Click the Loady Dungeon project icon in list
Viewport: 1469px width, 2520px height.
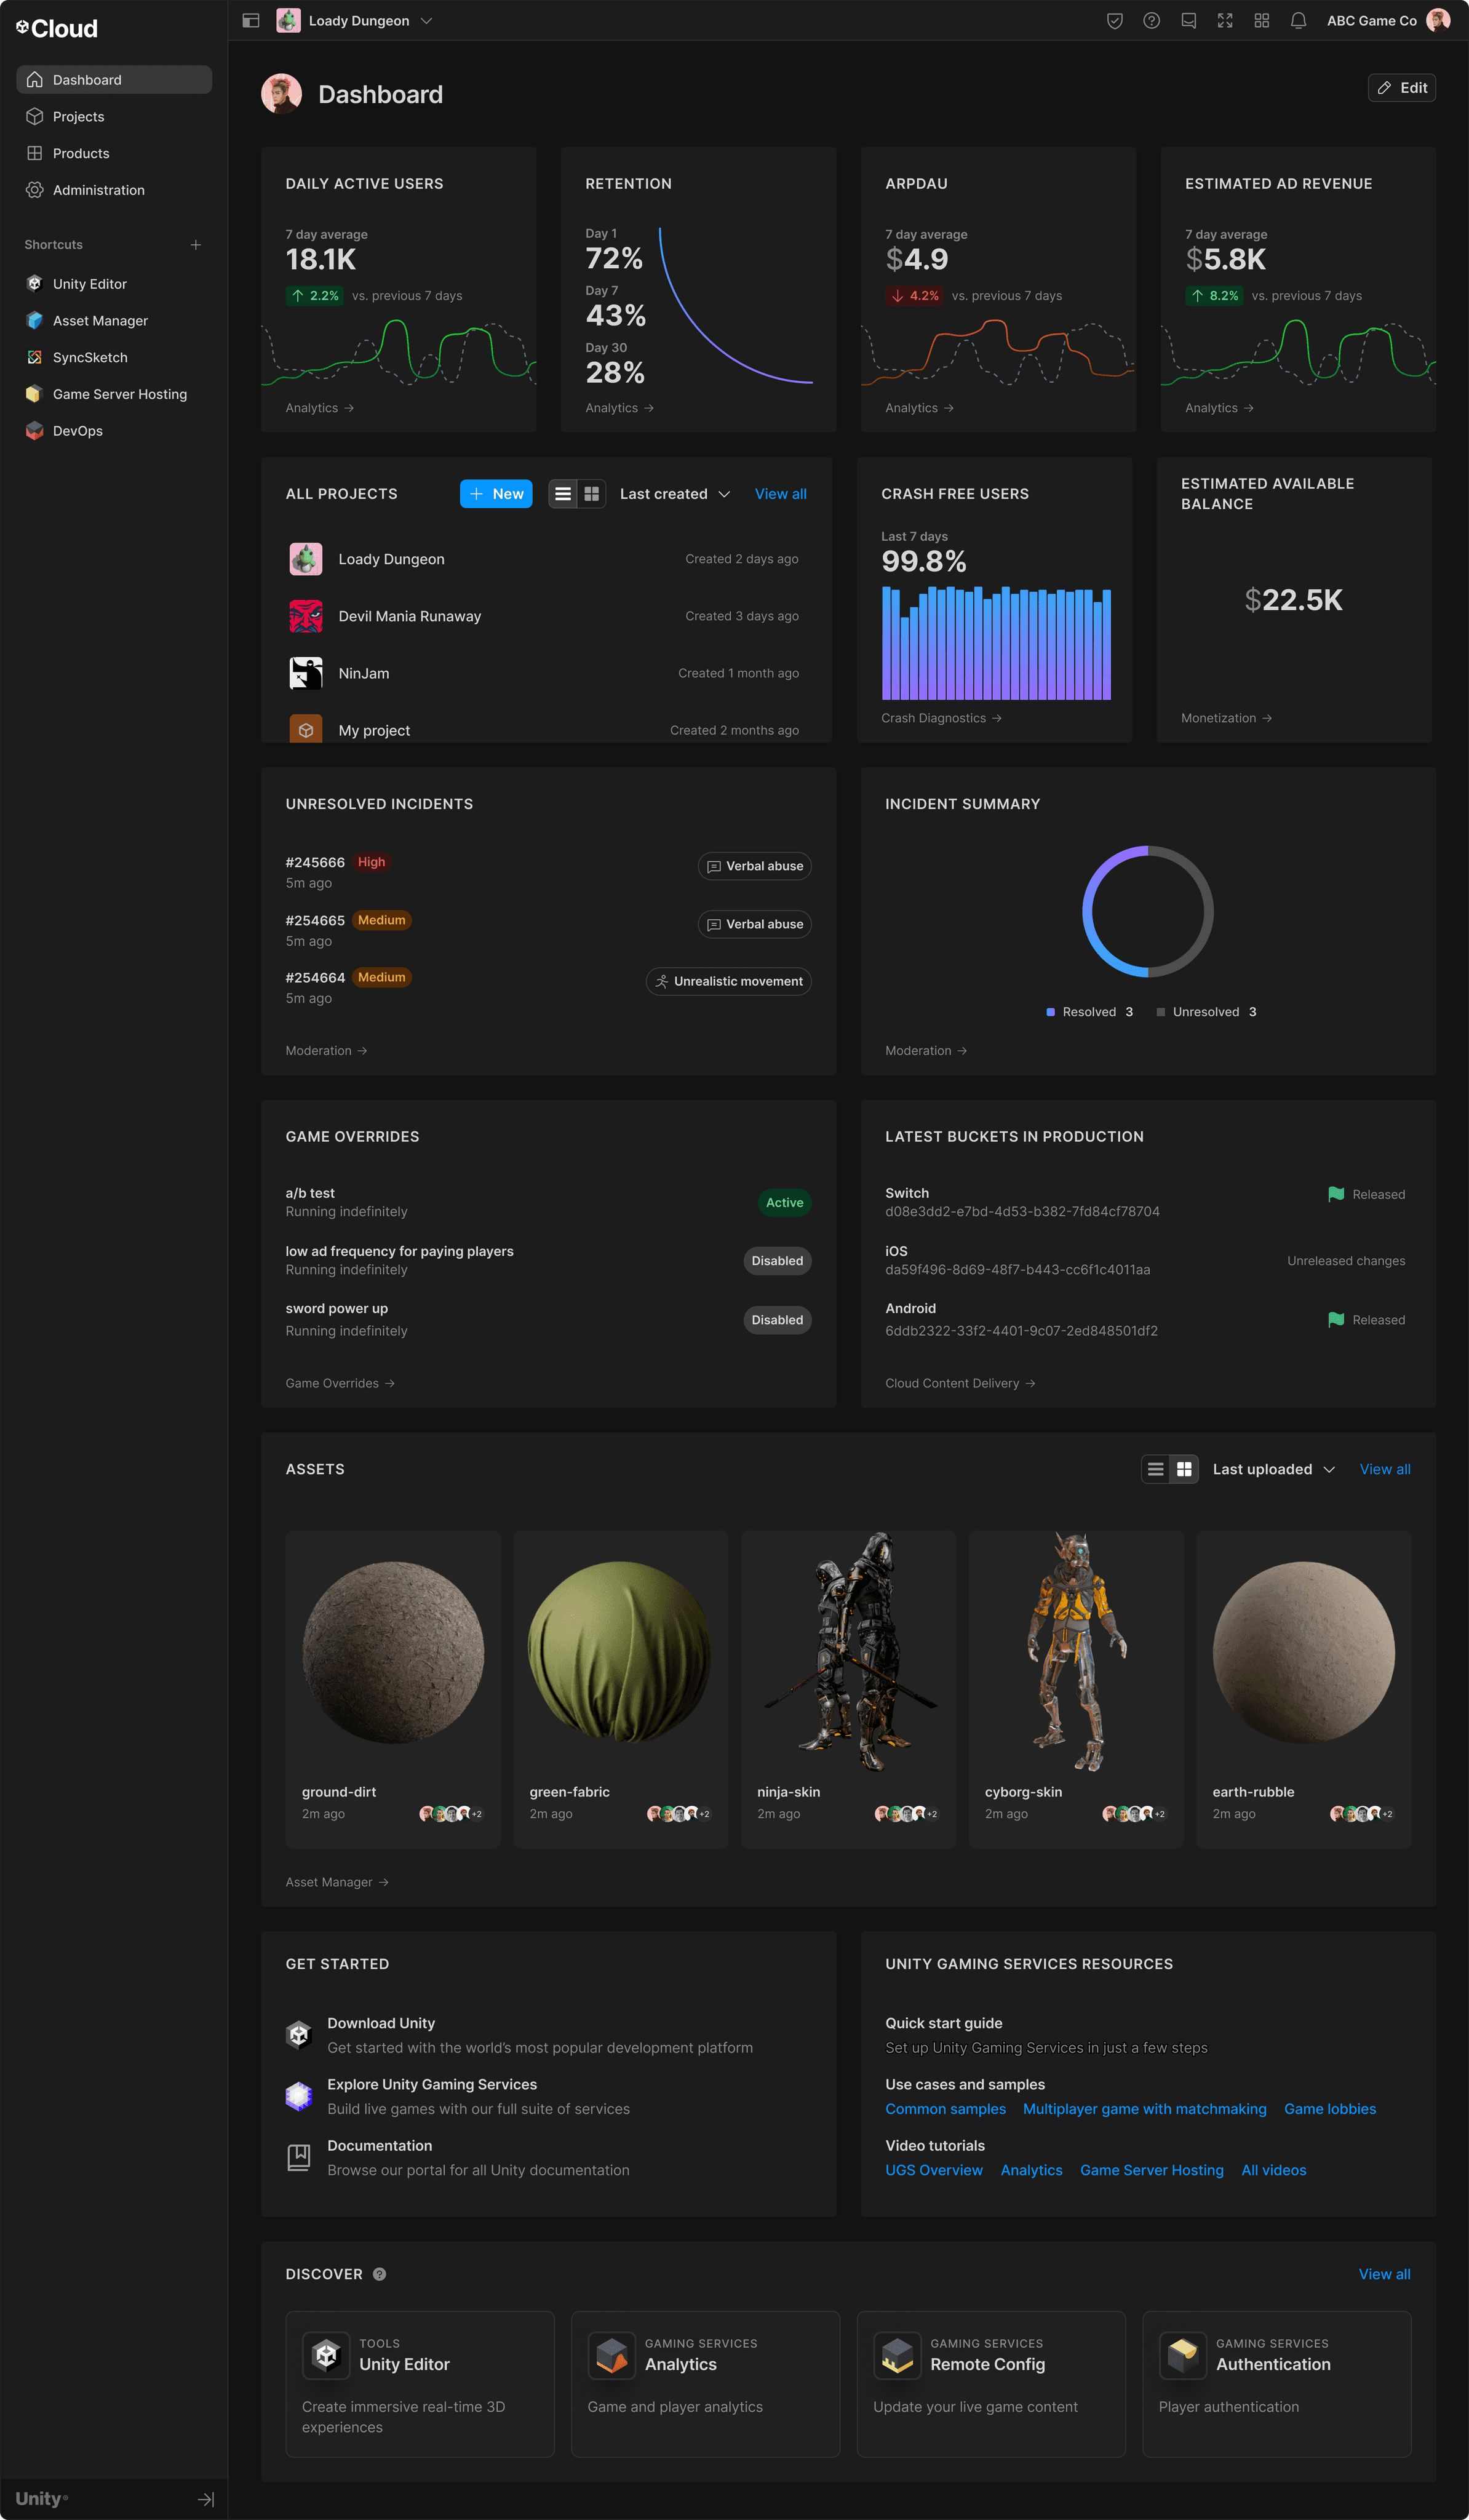point(306,559)
